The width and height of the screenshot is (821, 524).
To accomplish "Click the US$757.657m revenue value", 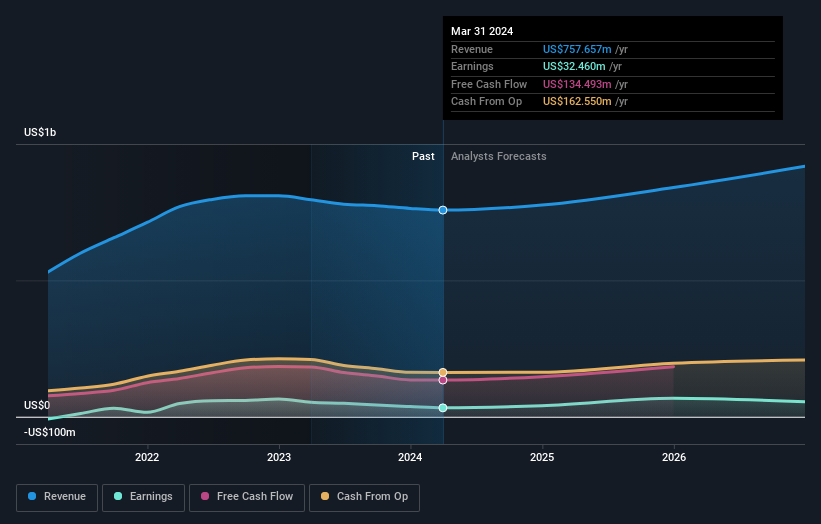I will [x=577, y=49].
